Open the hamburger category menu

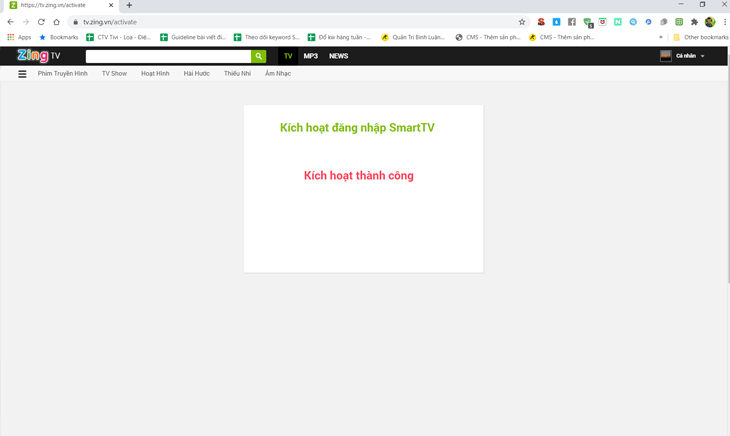click(22, 74)
